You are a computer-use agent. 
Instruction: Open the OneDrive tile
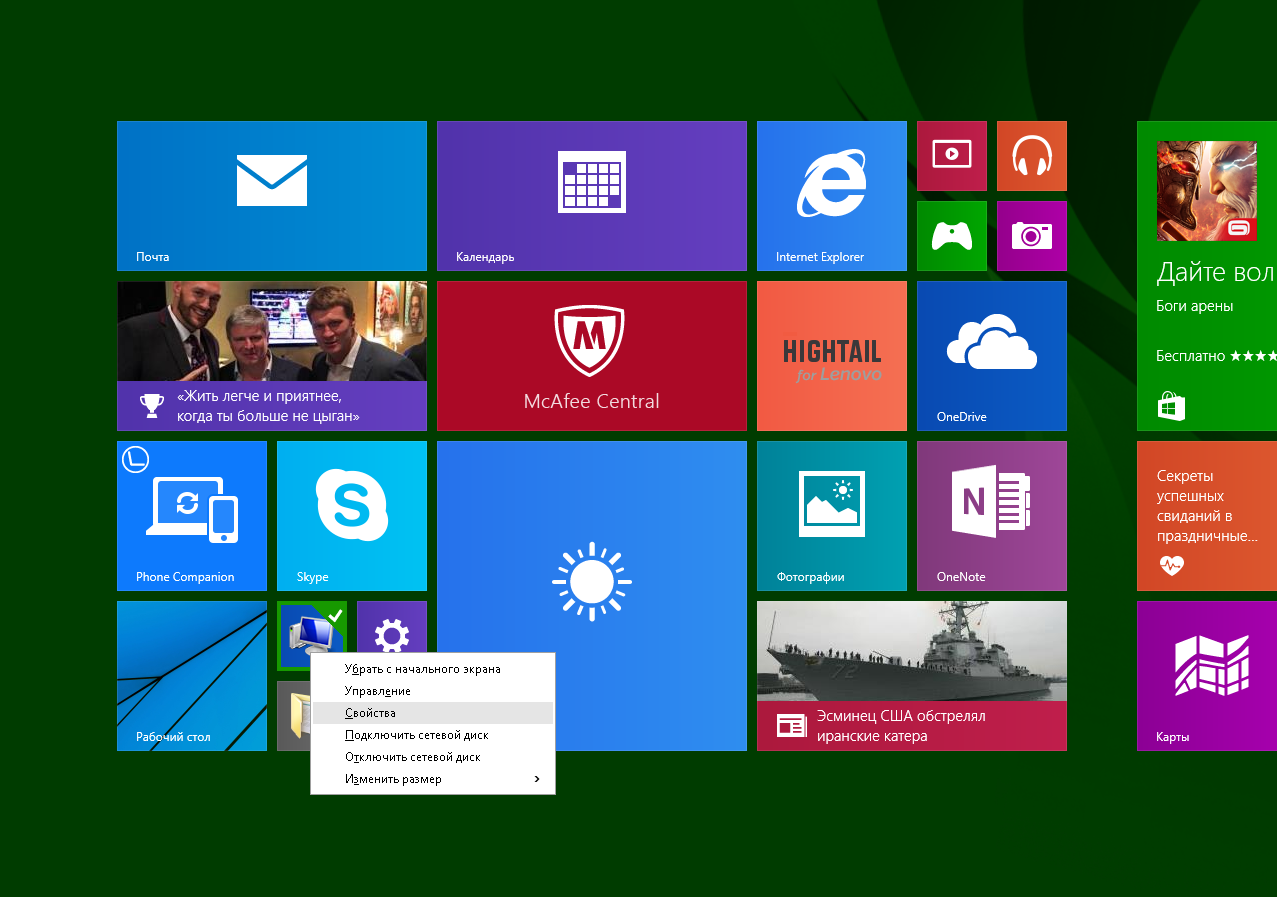pos(992,356)
